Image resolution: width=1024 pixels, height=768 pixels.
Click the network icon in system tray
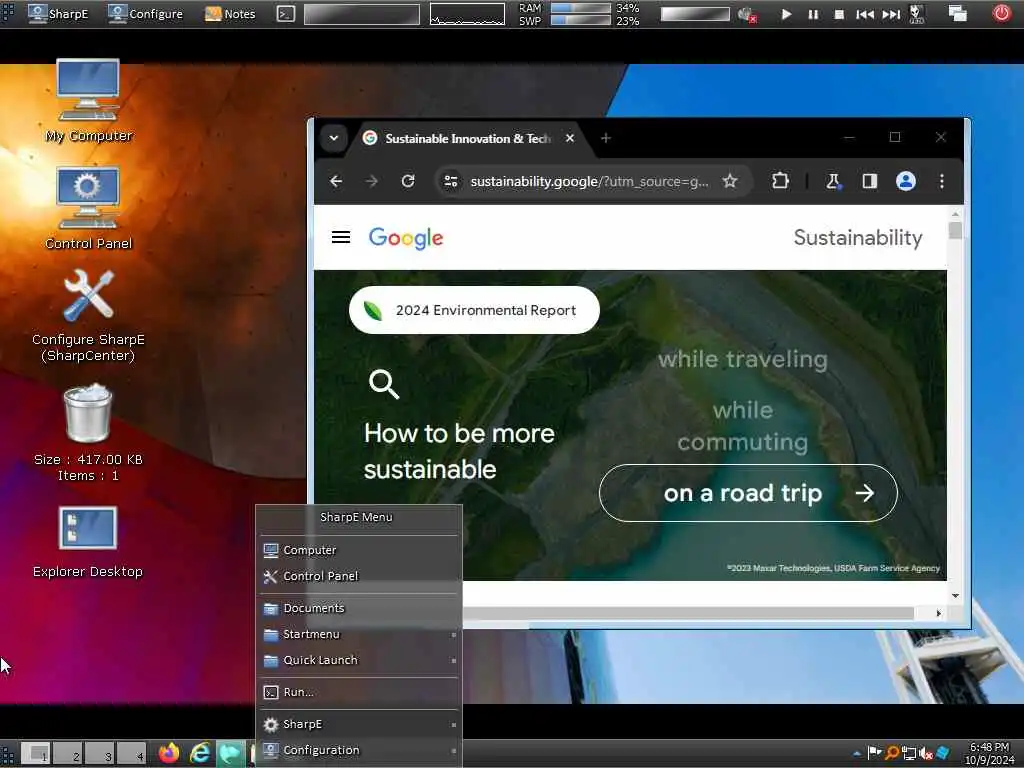(908, 753)
